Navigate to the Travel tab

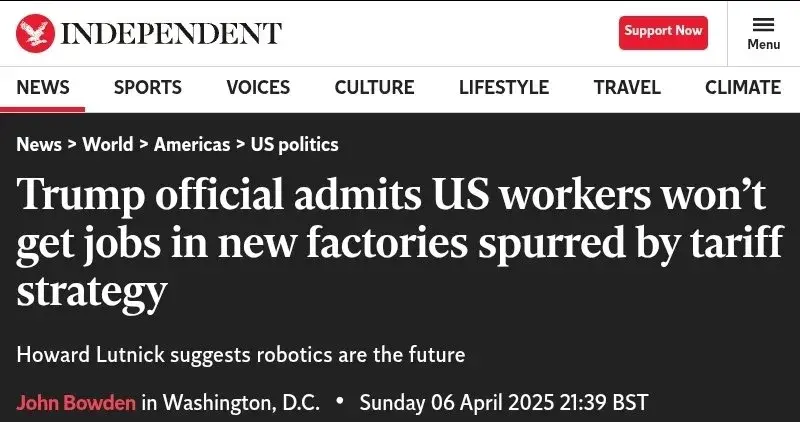[627, 87]
